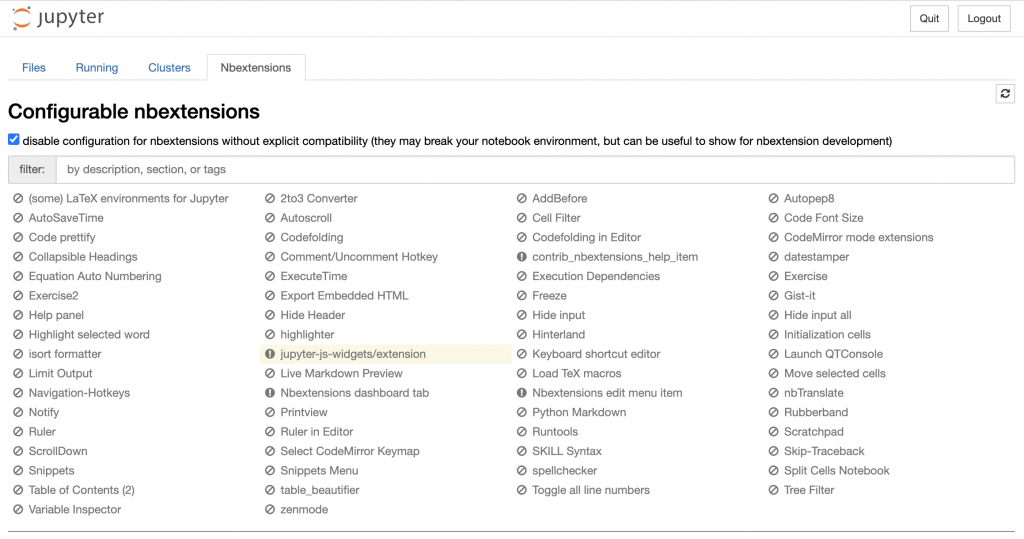Open the isort formatter extension
This screenshot has width=1024, height=539.
click(65, 354)
